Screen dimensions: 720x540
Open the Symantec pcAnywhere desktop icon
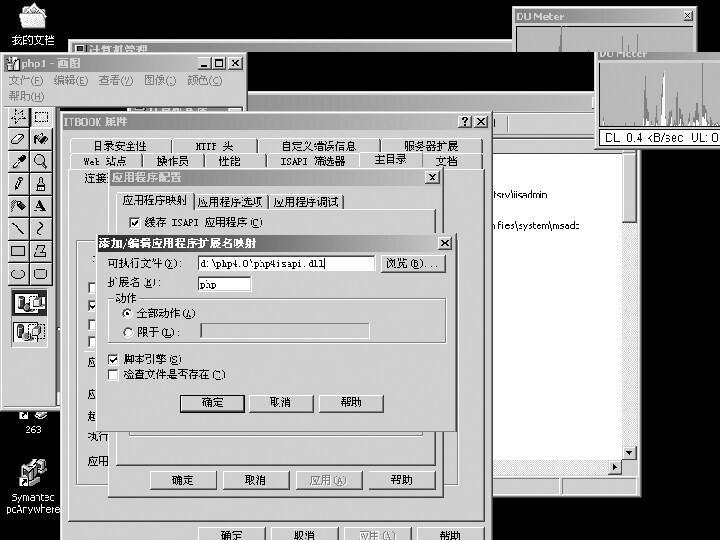click(33, 487)
